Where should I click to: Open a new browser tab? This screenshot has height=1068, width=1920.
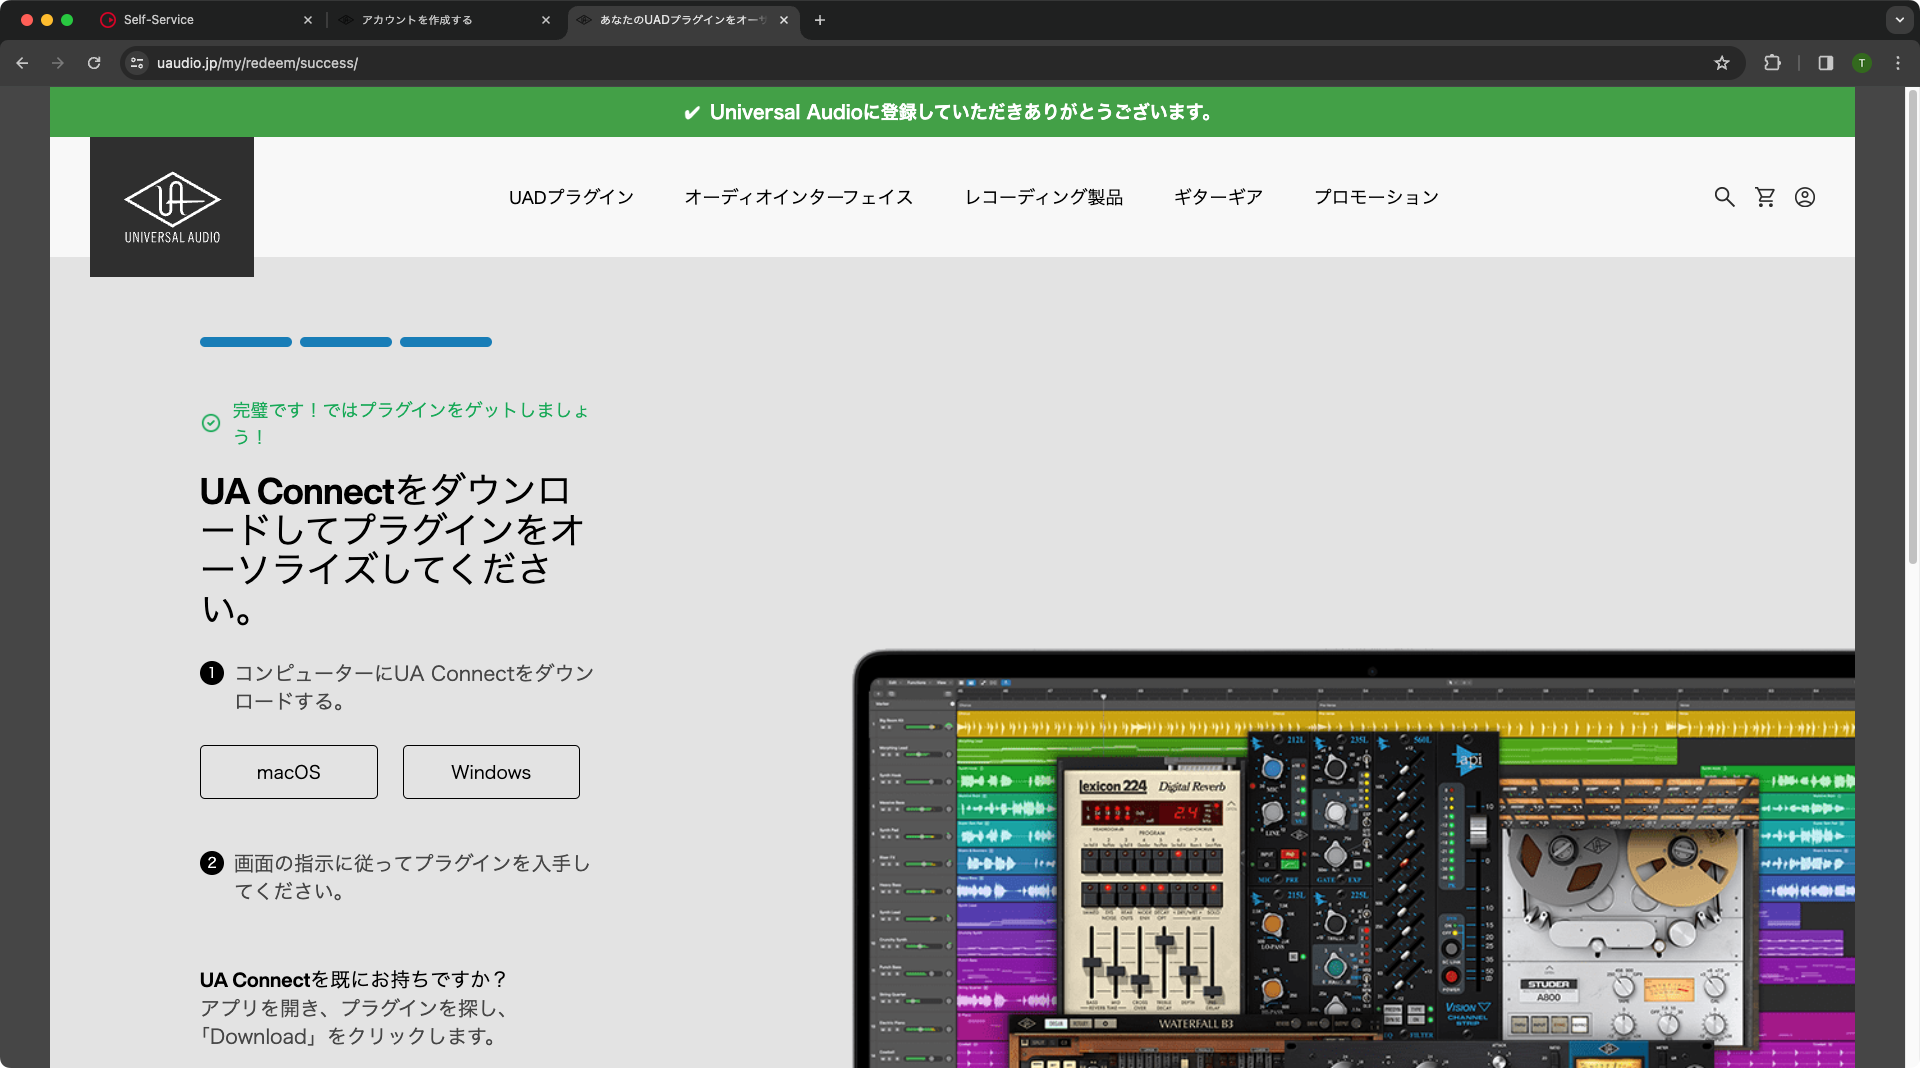click(x=820, y=20)
